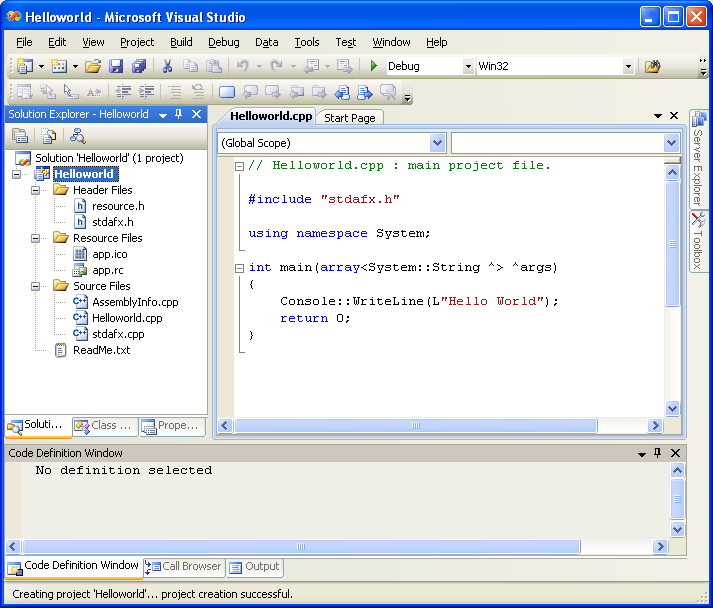Collapse the Header Files folder
The width and height of the screenshot is (713, 608).
point(35,190)
